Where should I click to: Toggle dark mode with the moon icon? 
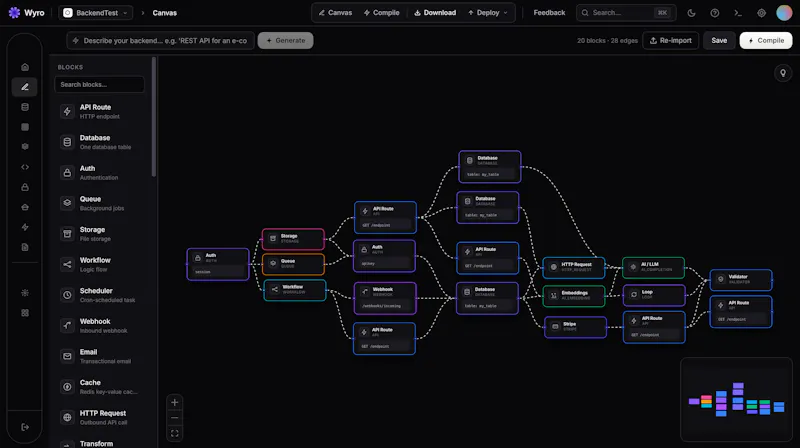(x=691, y=13)
